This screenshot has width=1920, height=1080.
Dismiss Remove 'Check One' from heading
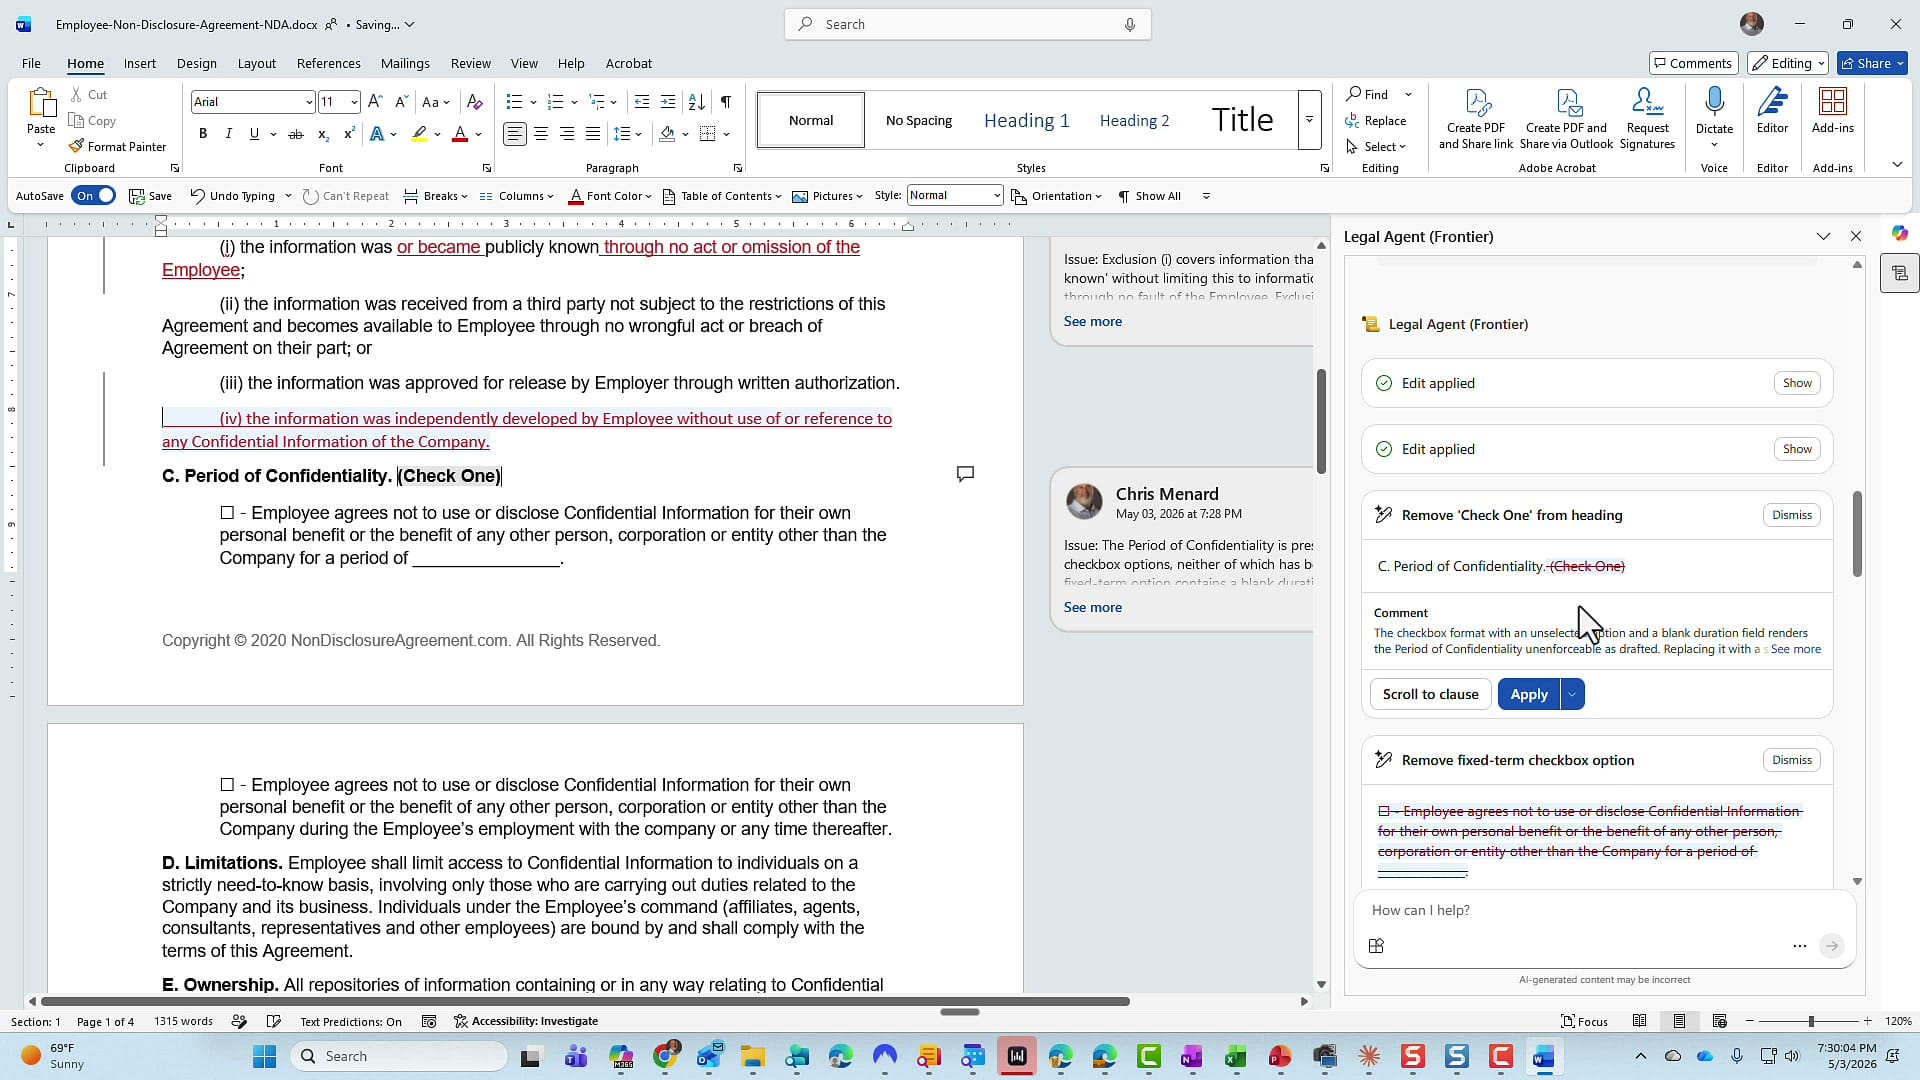(1791, 515)
